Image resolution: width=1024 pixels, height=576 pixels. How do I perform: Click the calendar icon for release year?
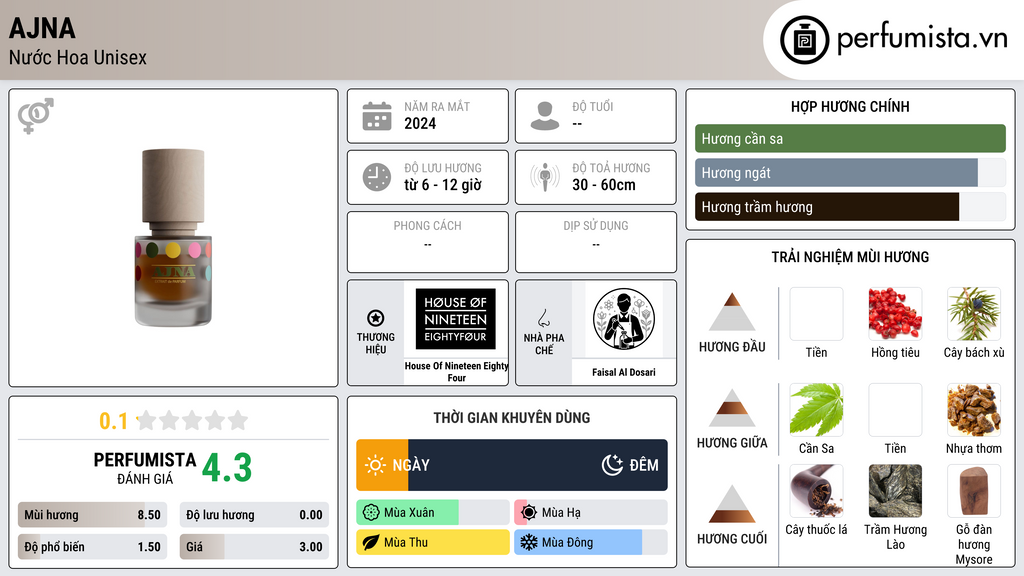[377, 116]
